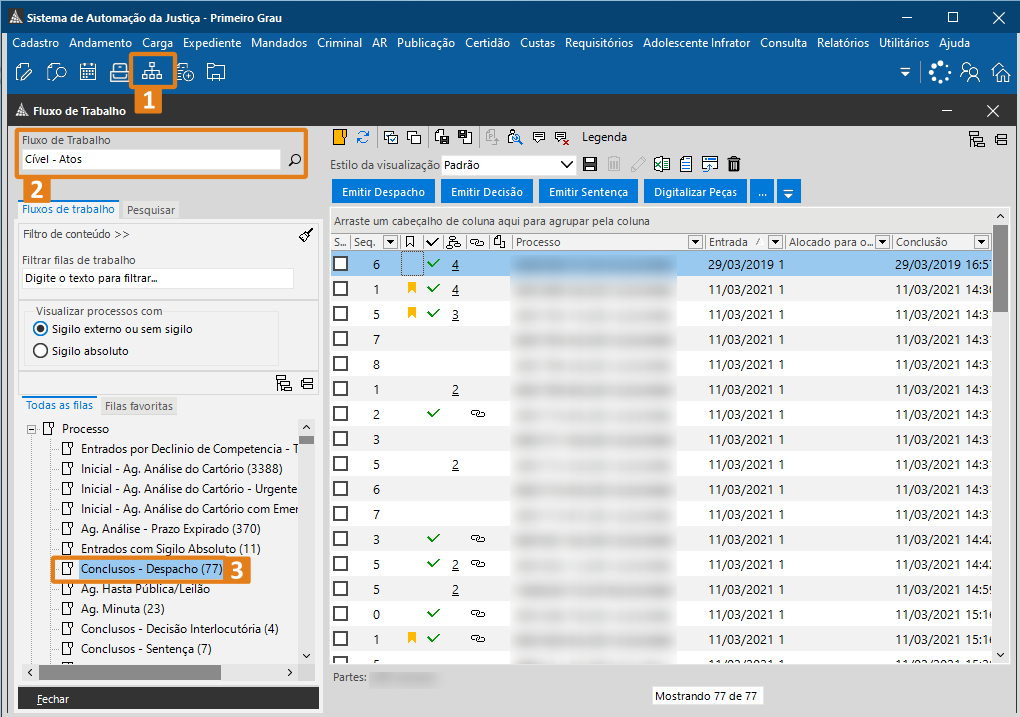The width and height of the screenshot is (1020, 717).
Task: Open the home icon at top right
Action: click(1001, 72)
